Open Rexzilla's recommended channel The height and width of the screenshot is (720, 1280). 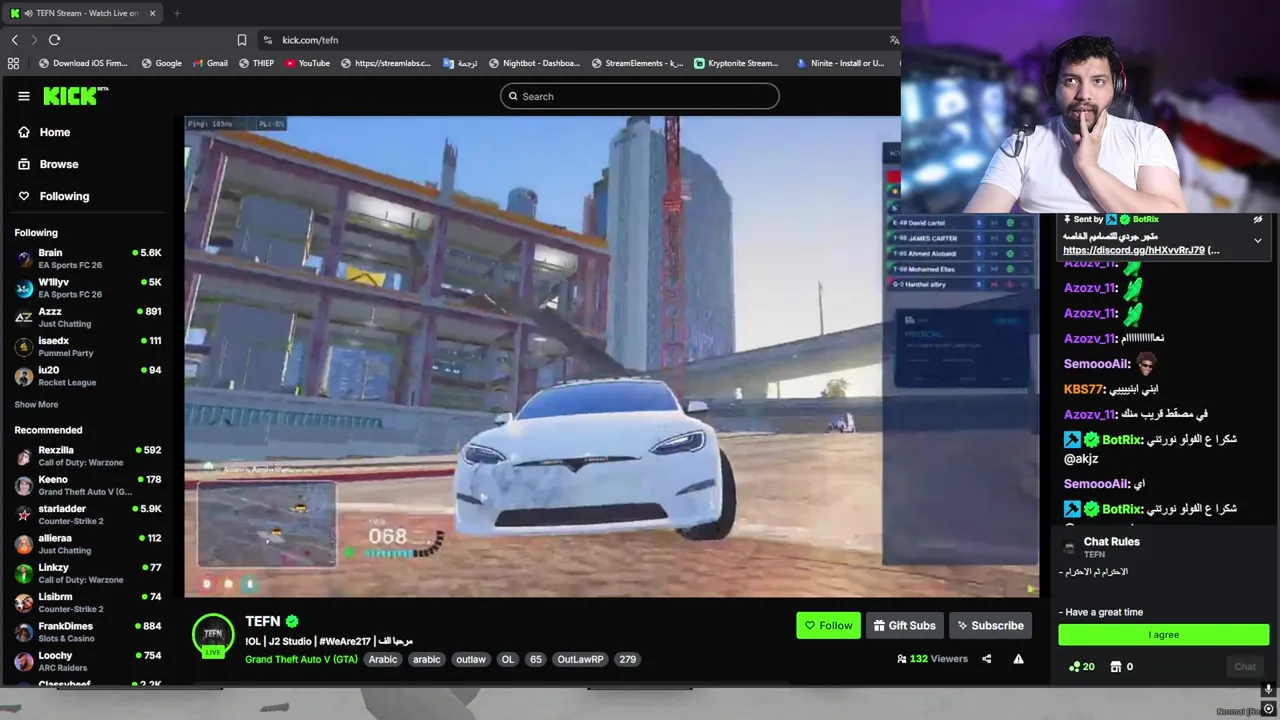[88, 456]
